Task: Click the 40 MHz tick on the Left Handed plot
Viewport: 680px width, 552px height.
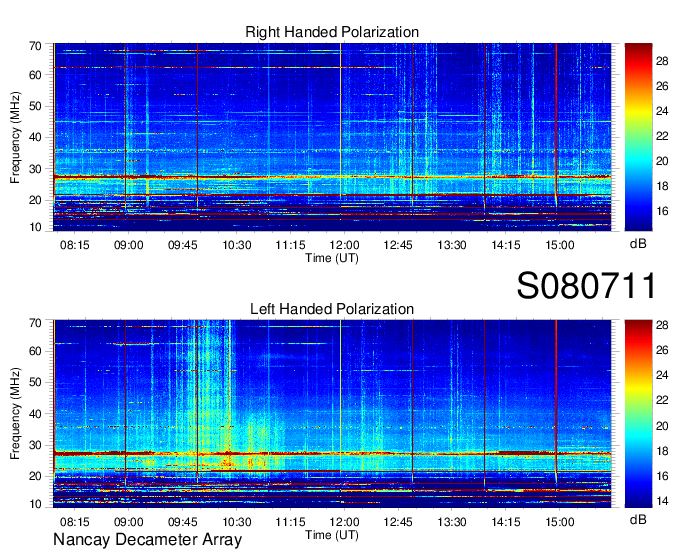Action: point(35,414)
